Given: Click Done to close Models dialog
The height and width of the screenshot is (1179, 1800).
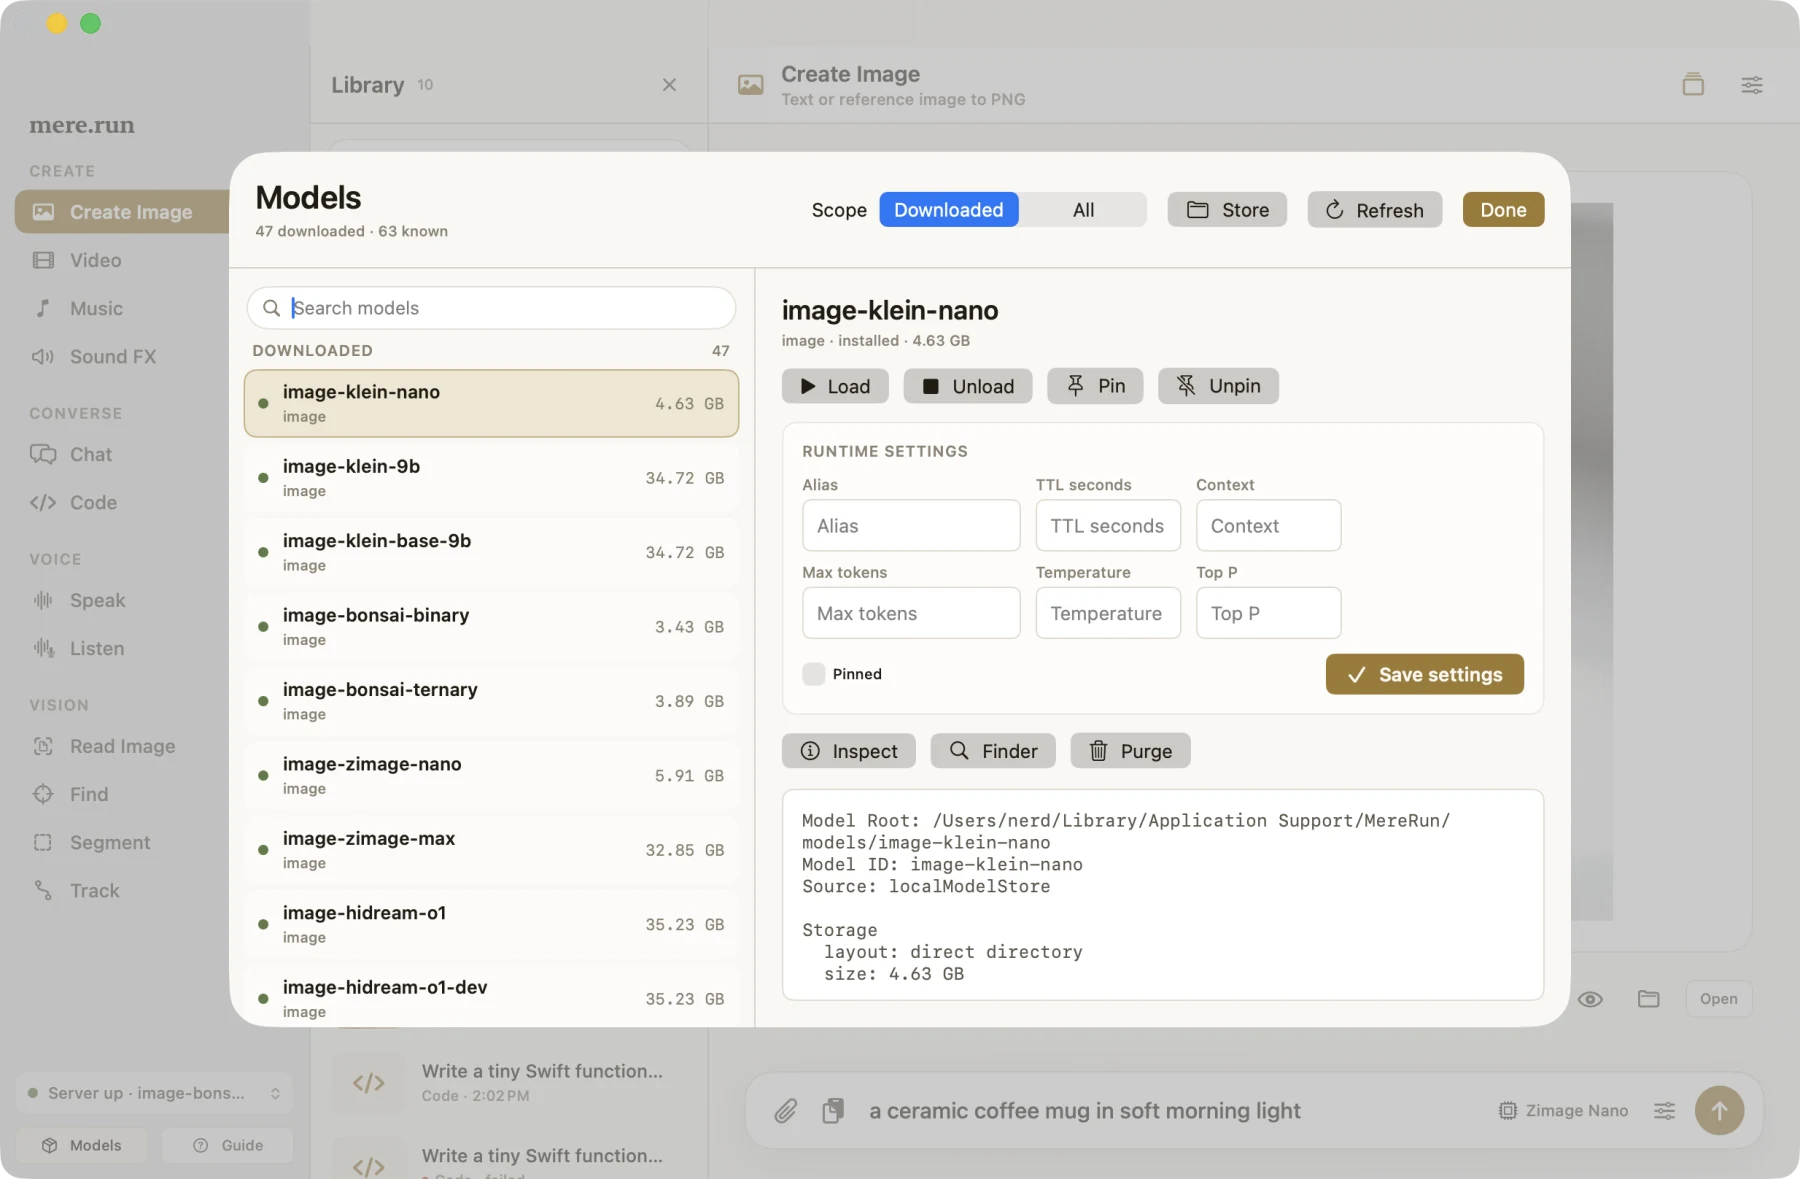Looking at the screenshot, I should pyautogui.click(x=1503, y=210).
